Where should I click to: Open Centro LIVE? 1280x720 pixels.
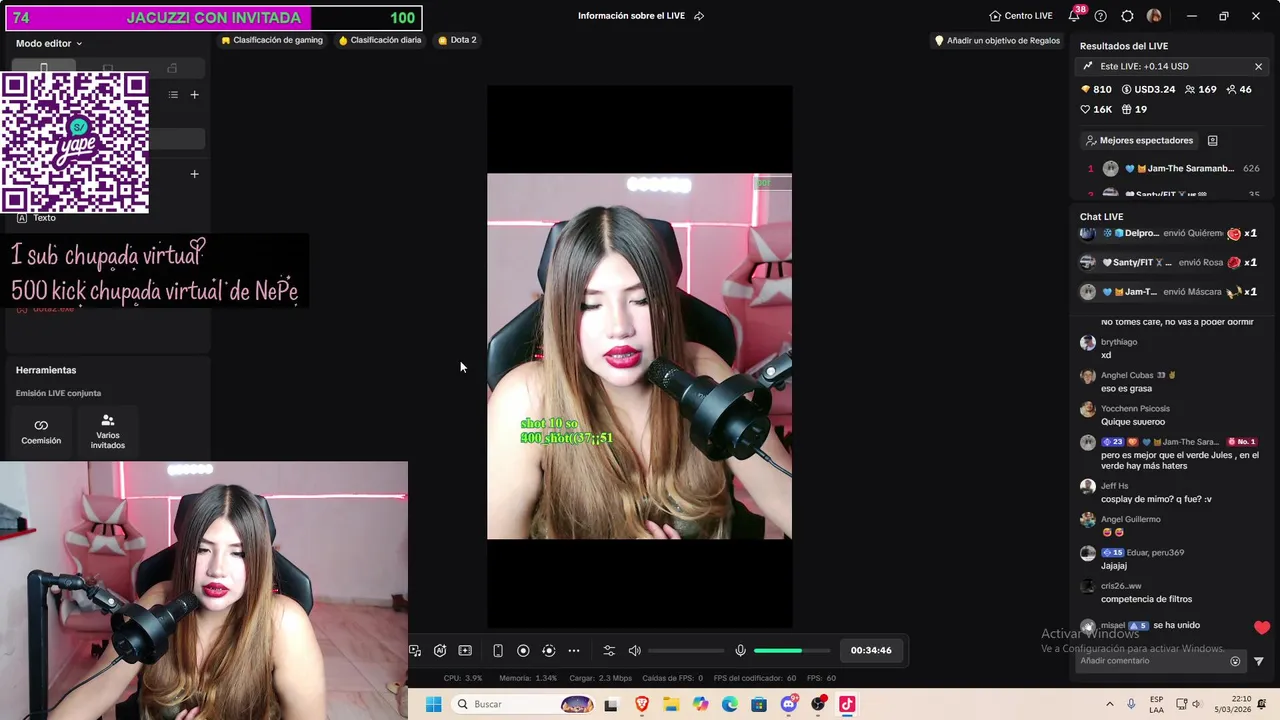(x=1021, y=16)
